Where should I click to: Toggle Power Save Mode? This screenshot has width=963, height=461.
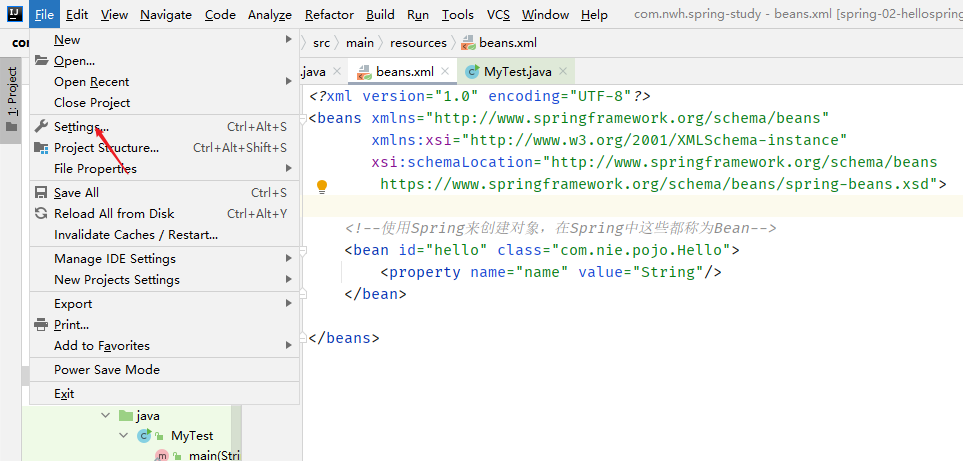click(x=165, y=370)
